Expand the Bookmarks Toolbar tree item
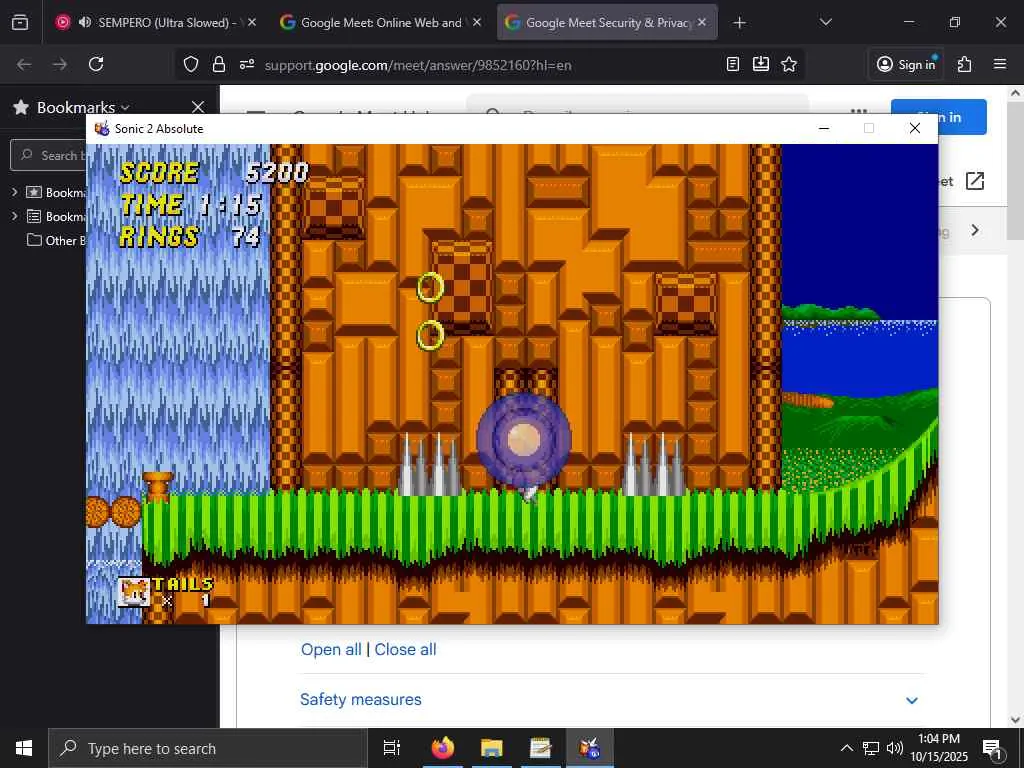The width and height of the screenshot is (1024, 768). (x=14, y=192)
